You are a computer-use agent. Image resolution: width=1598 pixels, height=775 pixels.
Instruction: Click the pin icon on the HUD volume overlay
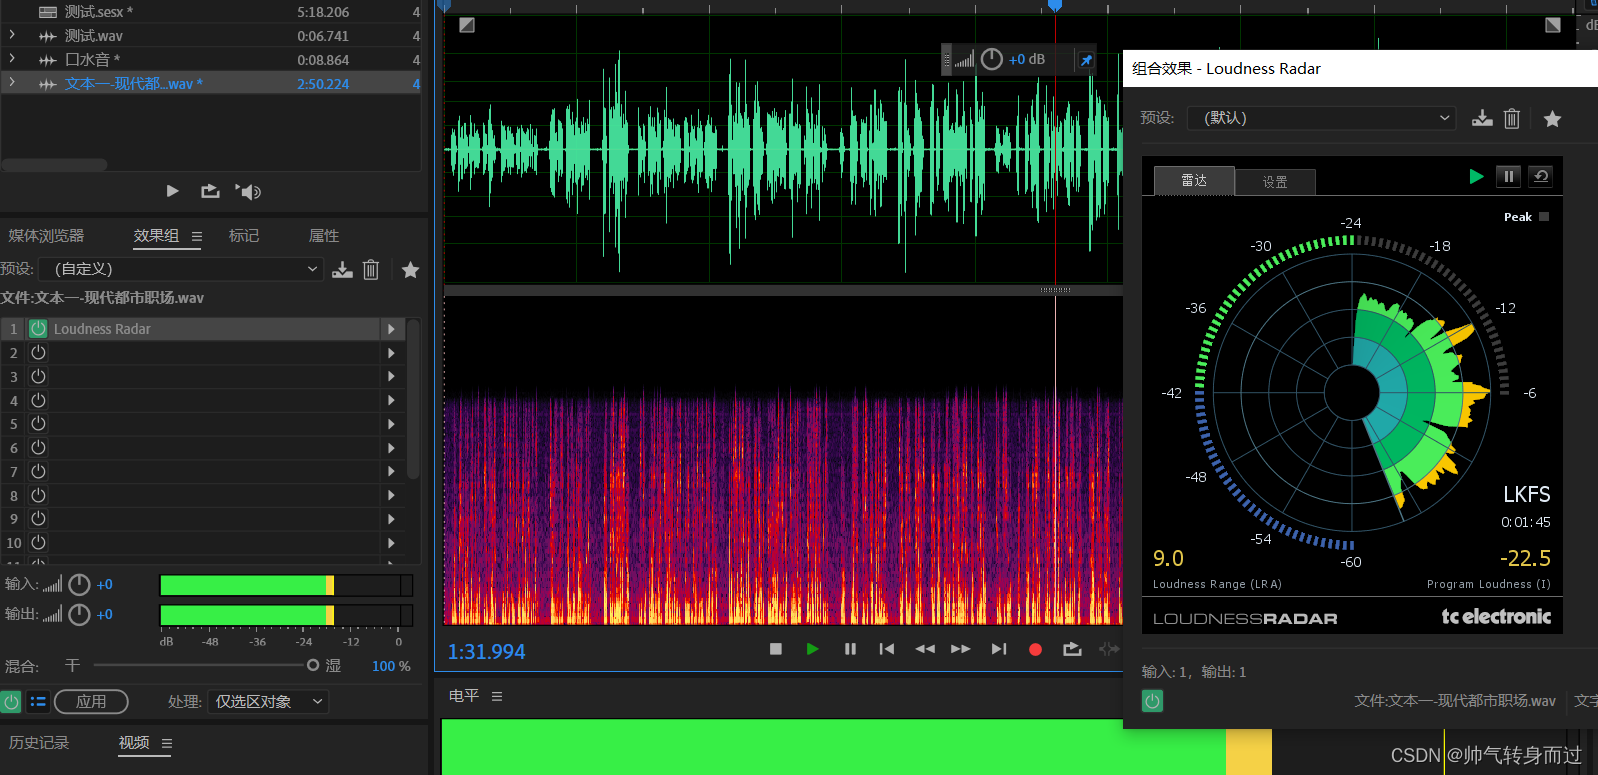click(1086, 60)
